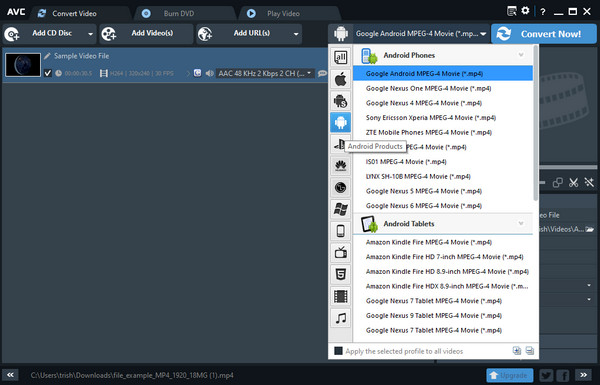Select the Huawei products category icon
Viewport: 600px width, 385px height.
(x=340, y=166)
